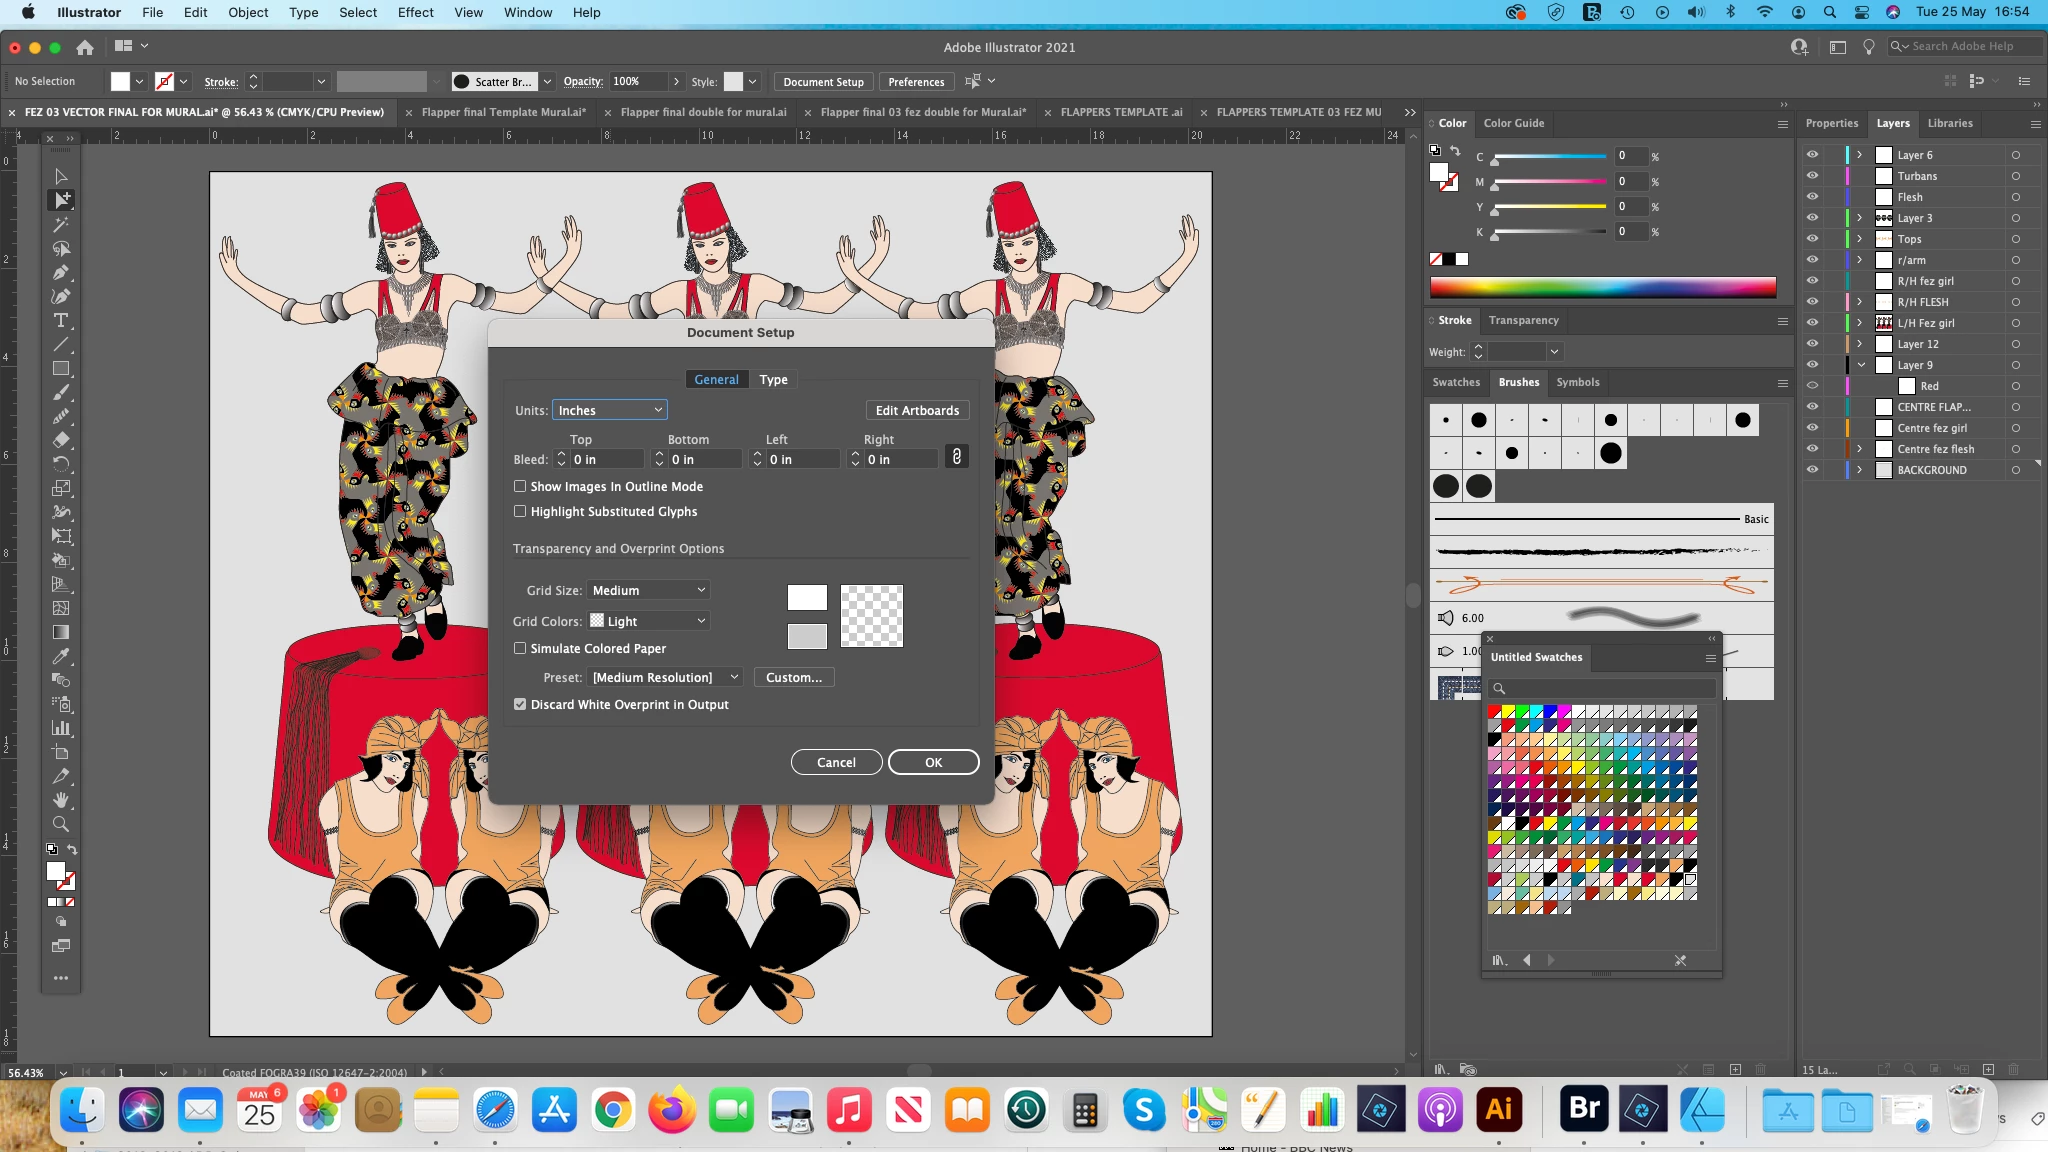Activate the Hand tool
This screenshot has height=1152, width=2048.
pyautogui.click(x=61, y=800)
